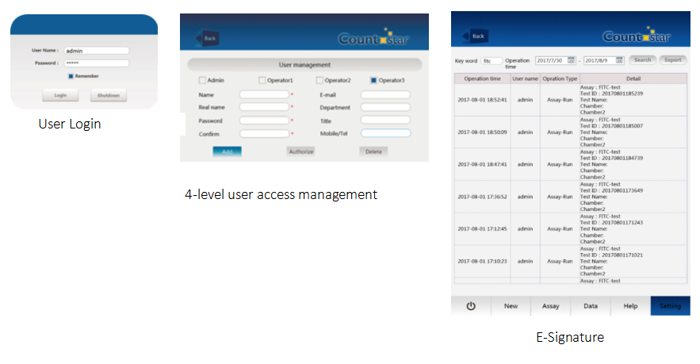
Task: Open the start date calendar picker
Action: tap(571, 60)
